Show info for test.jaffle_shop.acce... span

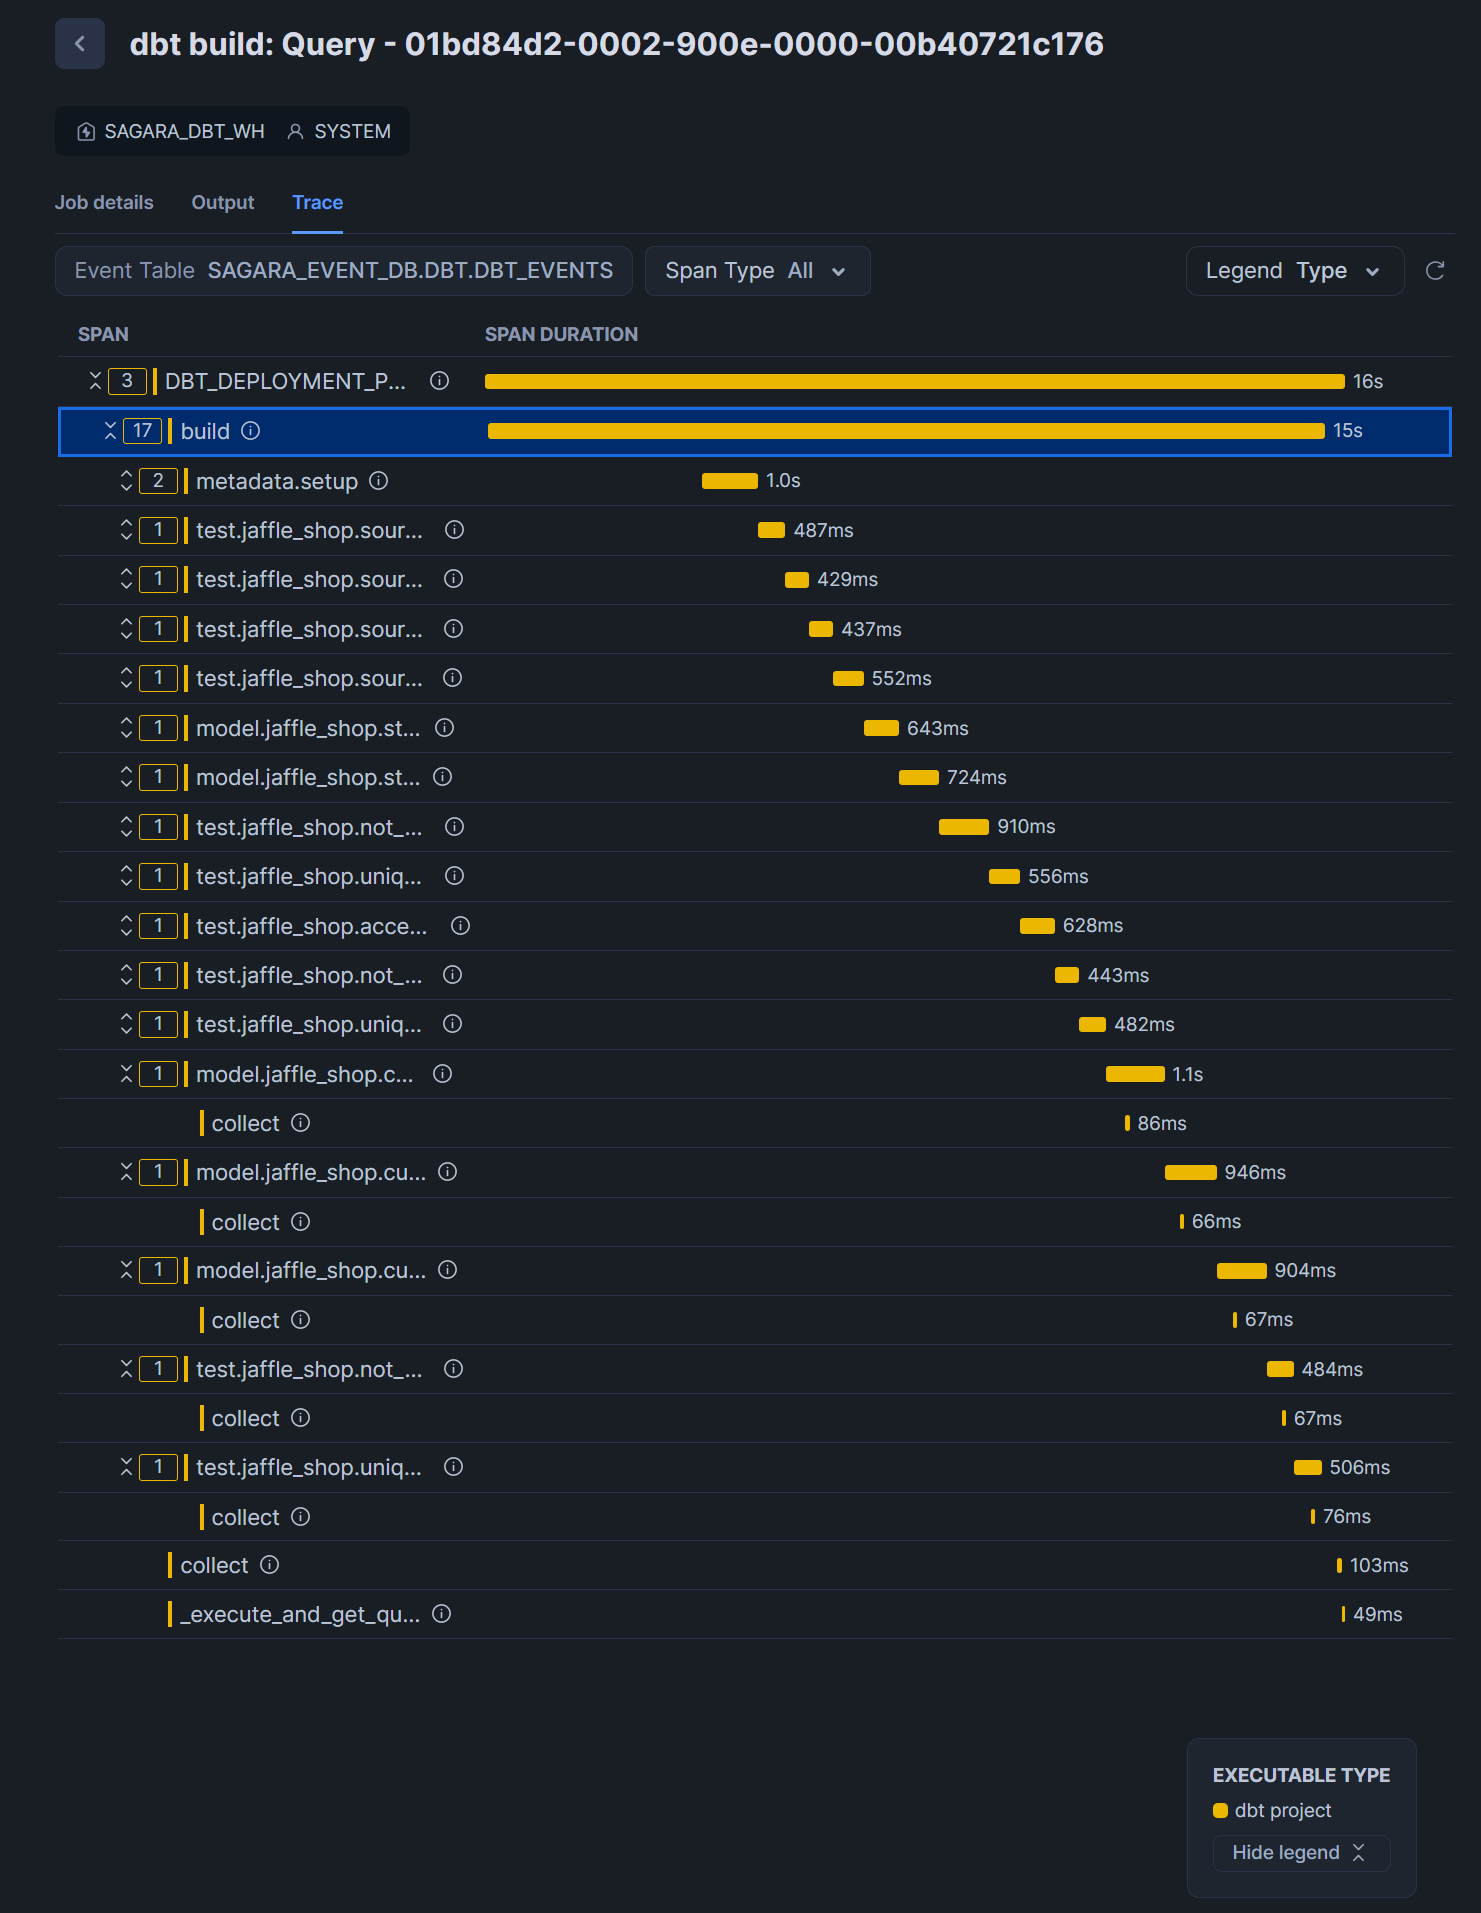point(460,926)
